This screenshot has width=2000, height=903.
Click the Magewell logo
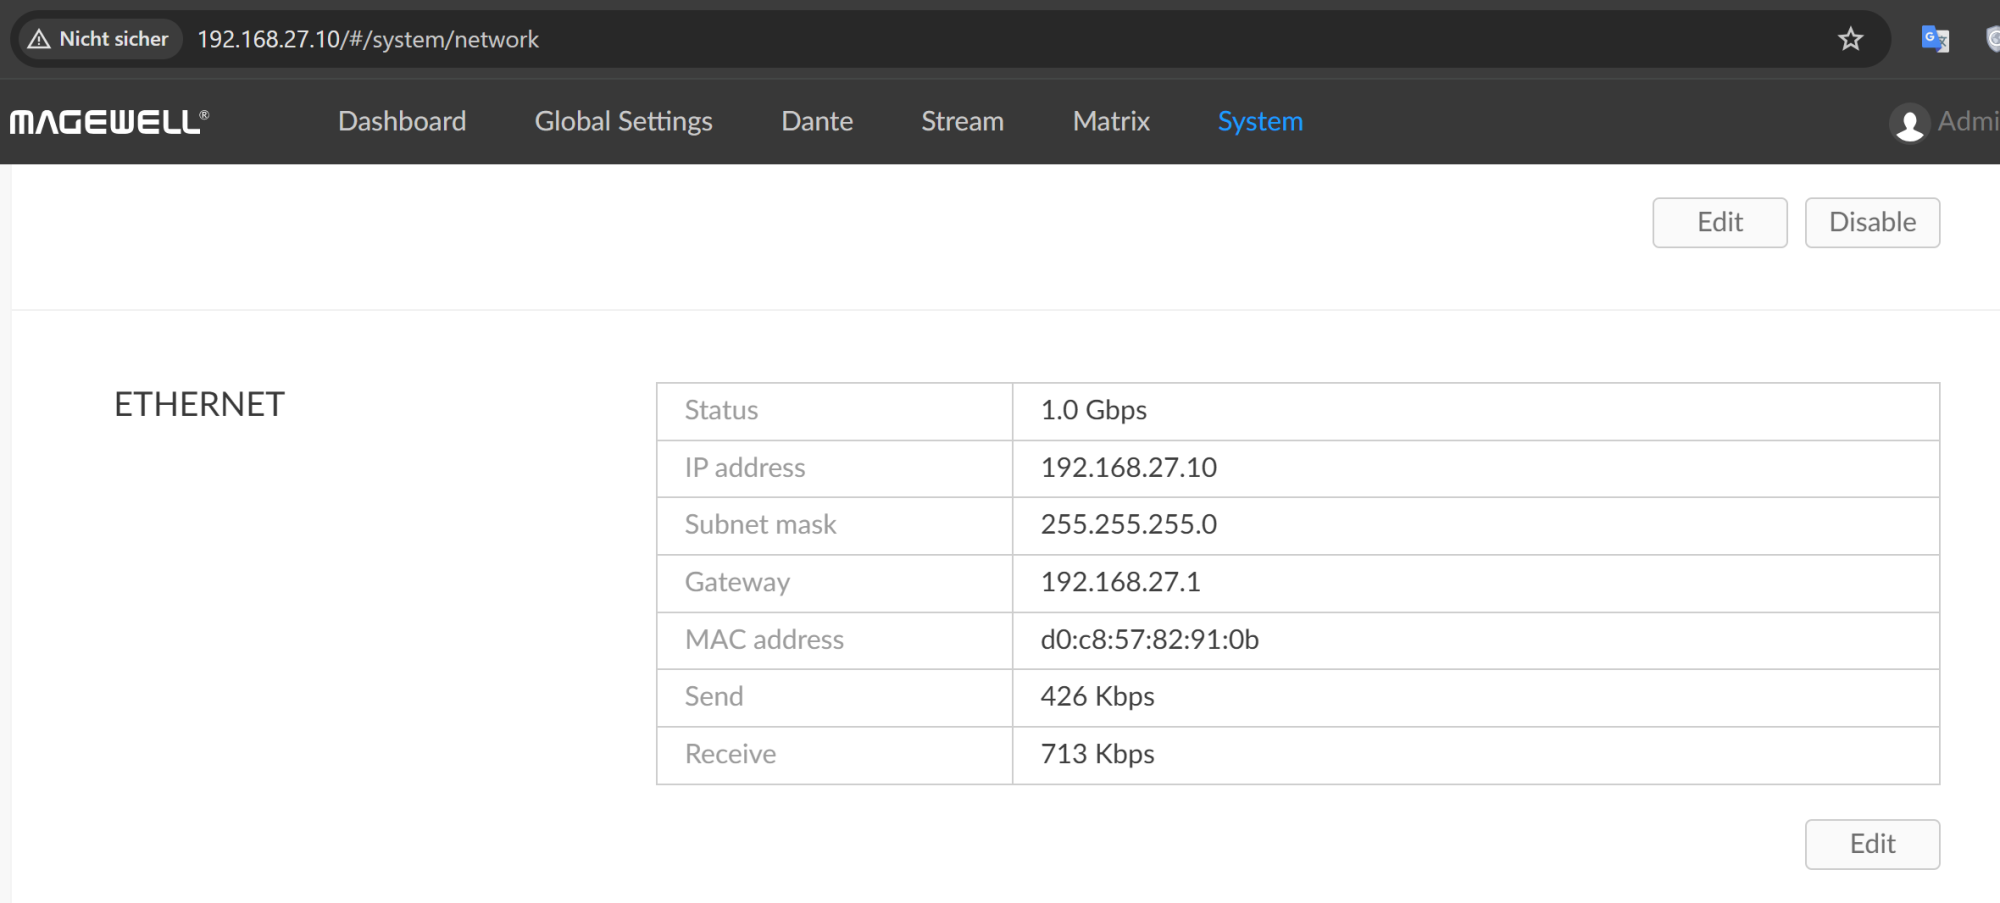[109, 122]
